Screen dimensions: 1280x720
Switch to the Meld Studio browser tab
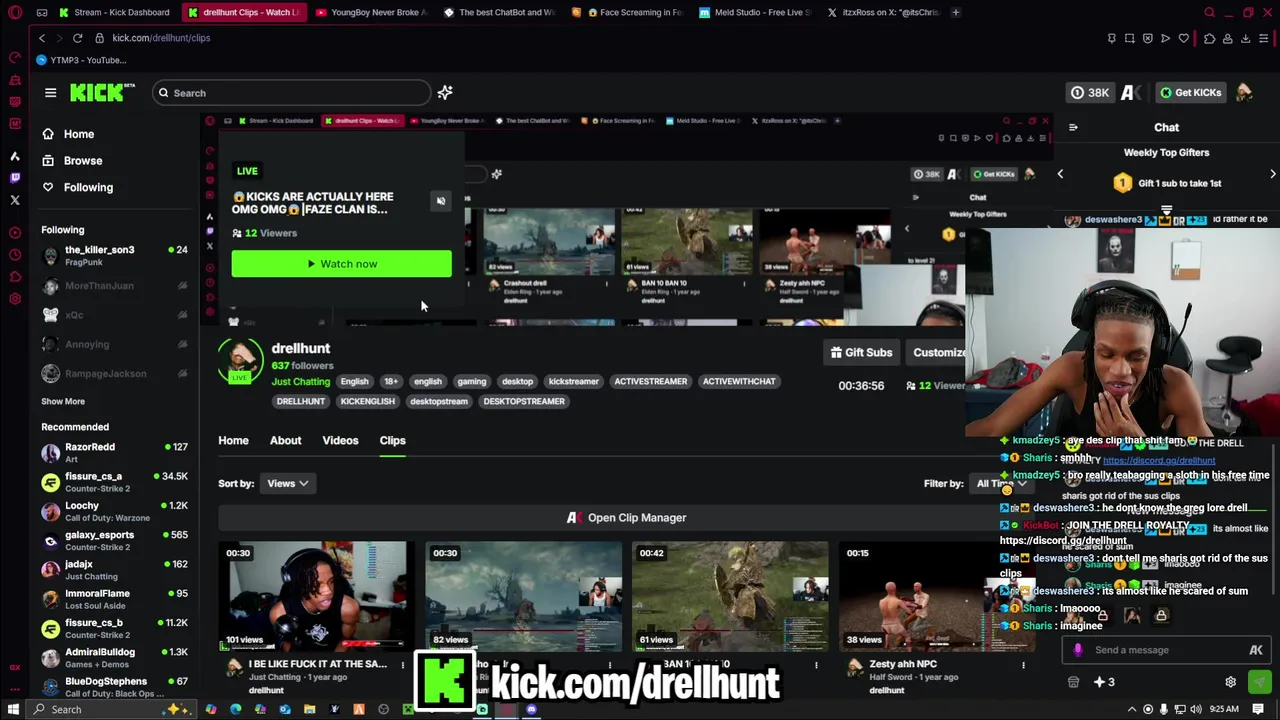click(755, 12)
